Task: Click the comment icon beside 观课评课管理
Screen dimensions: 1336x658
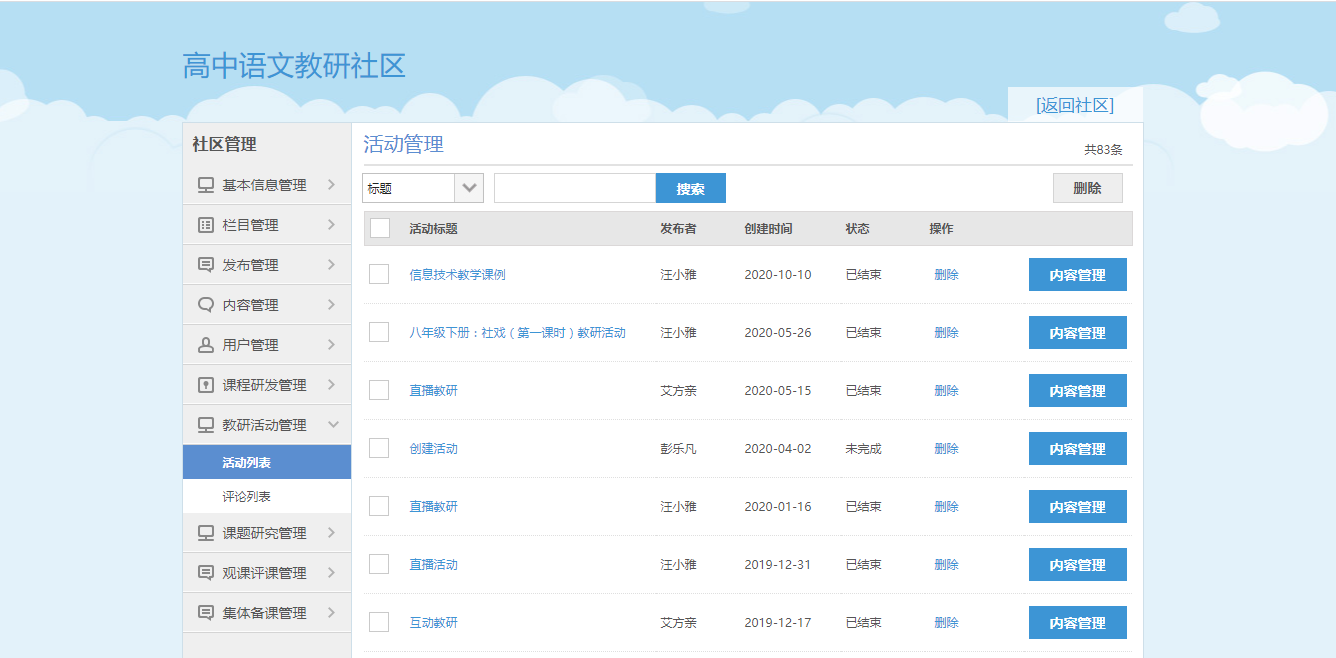Action: pos(206,573)
